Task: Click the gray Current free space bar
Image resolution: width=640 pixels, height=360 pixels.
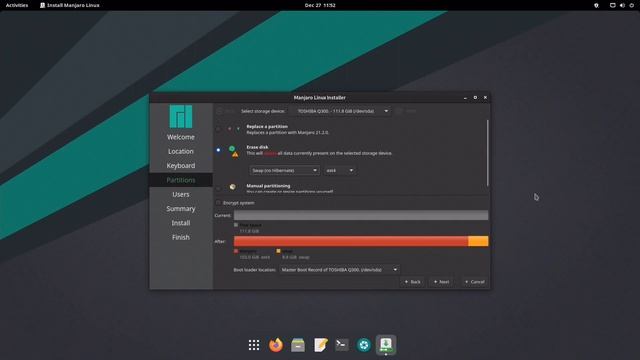Action: [361, 215]
